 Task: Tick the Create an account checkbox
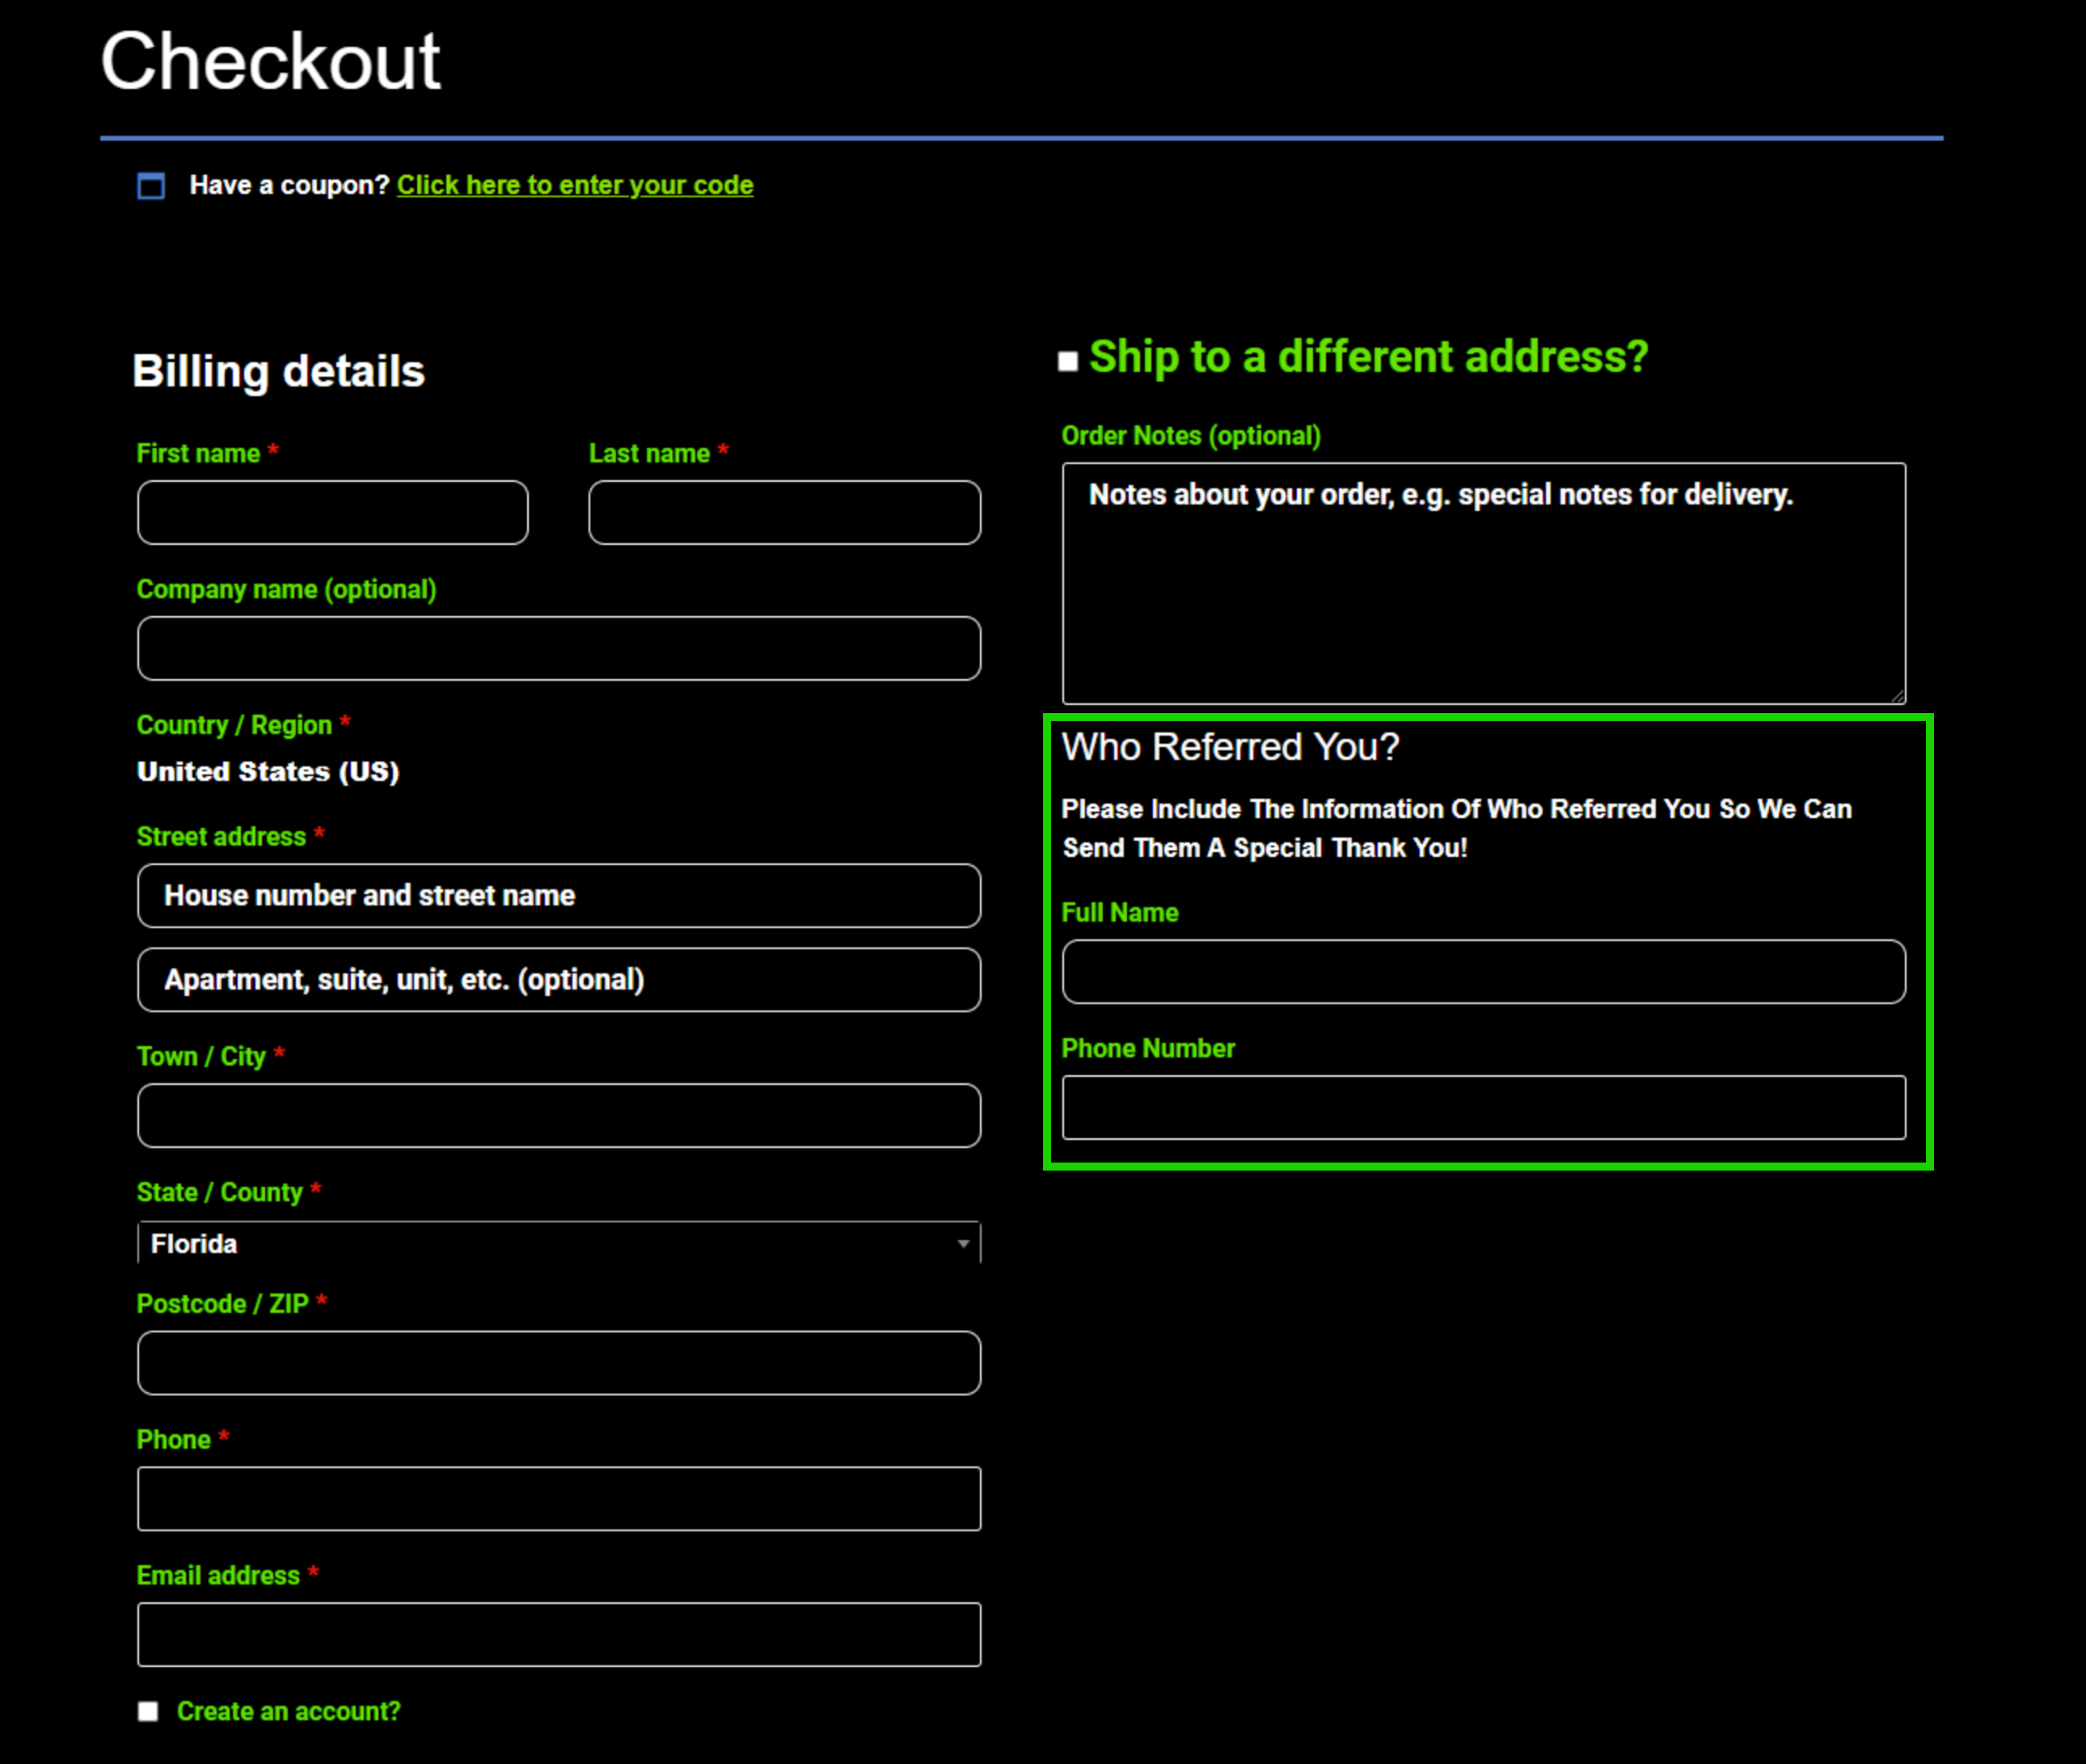click(x=148, y=1711)
